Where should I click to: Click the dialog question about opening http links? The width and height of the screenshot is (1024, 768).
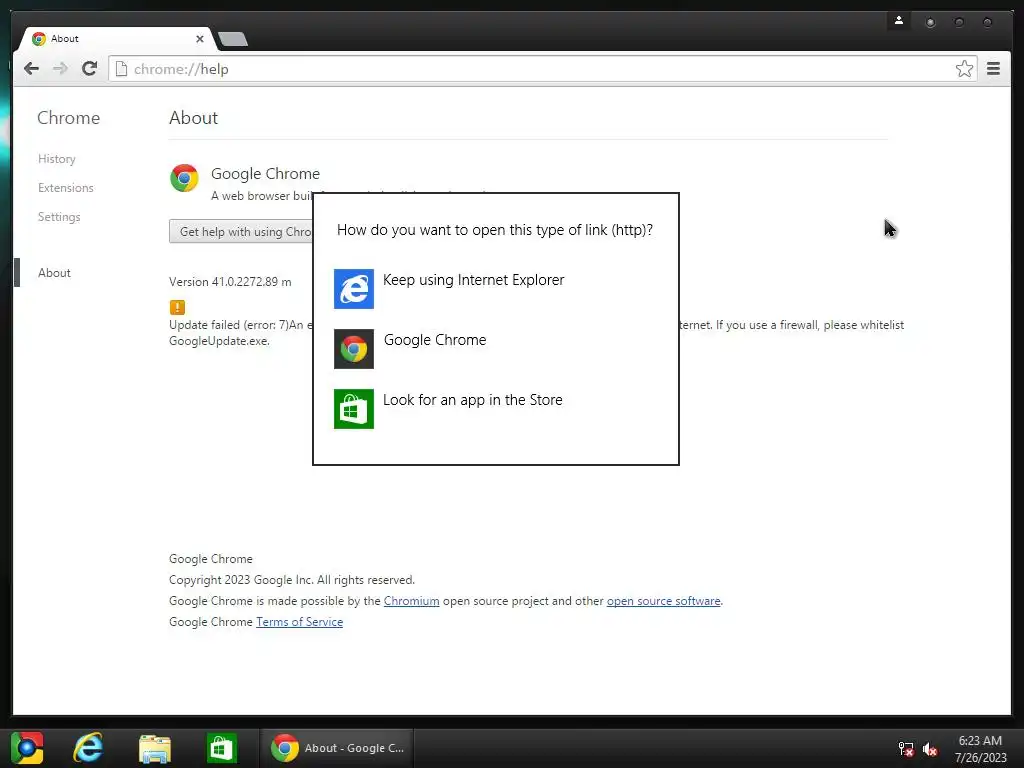[x=495, y=230]
